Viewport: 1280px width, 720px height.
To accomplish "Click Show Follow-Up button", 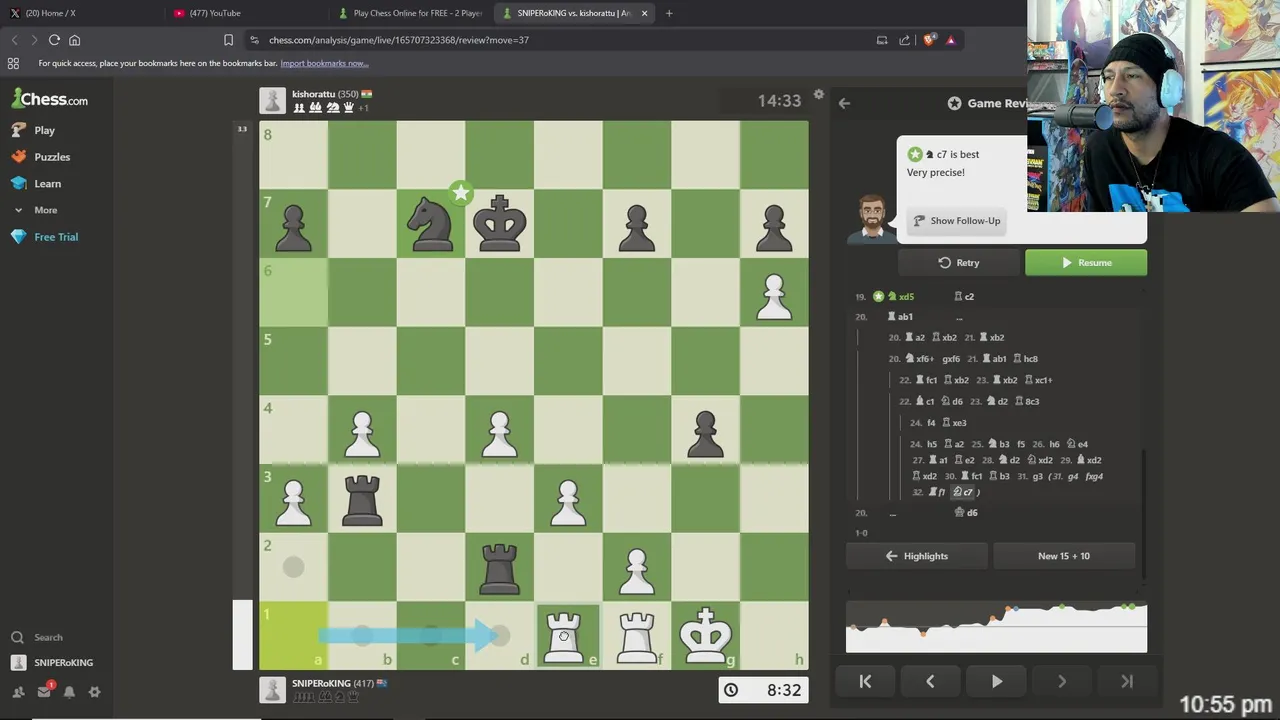I will (955, 221).
